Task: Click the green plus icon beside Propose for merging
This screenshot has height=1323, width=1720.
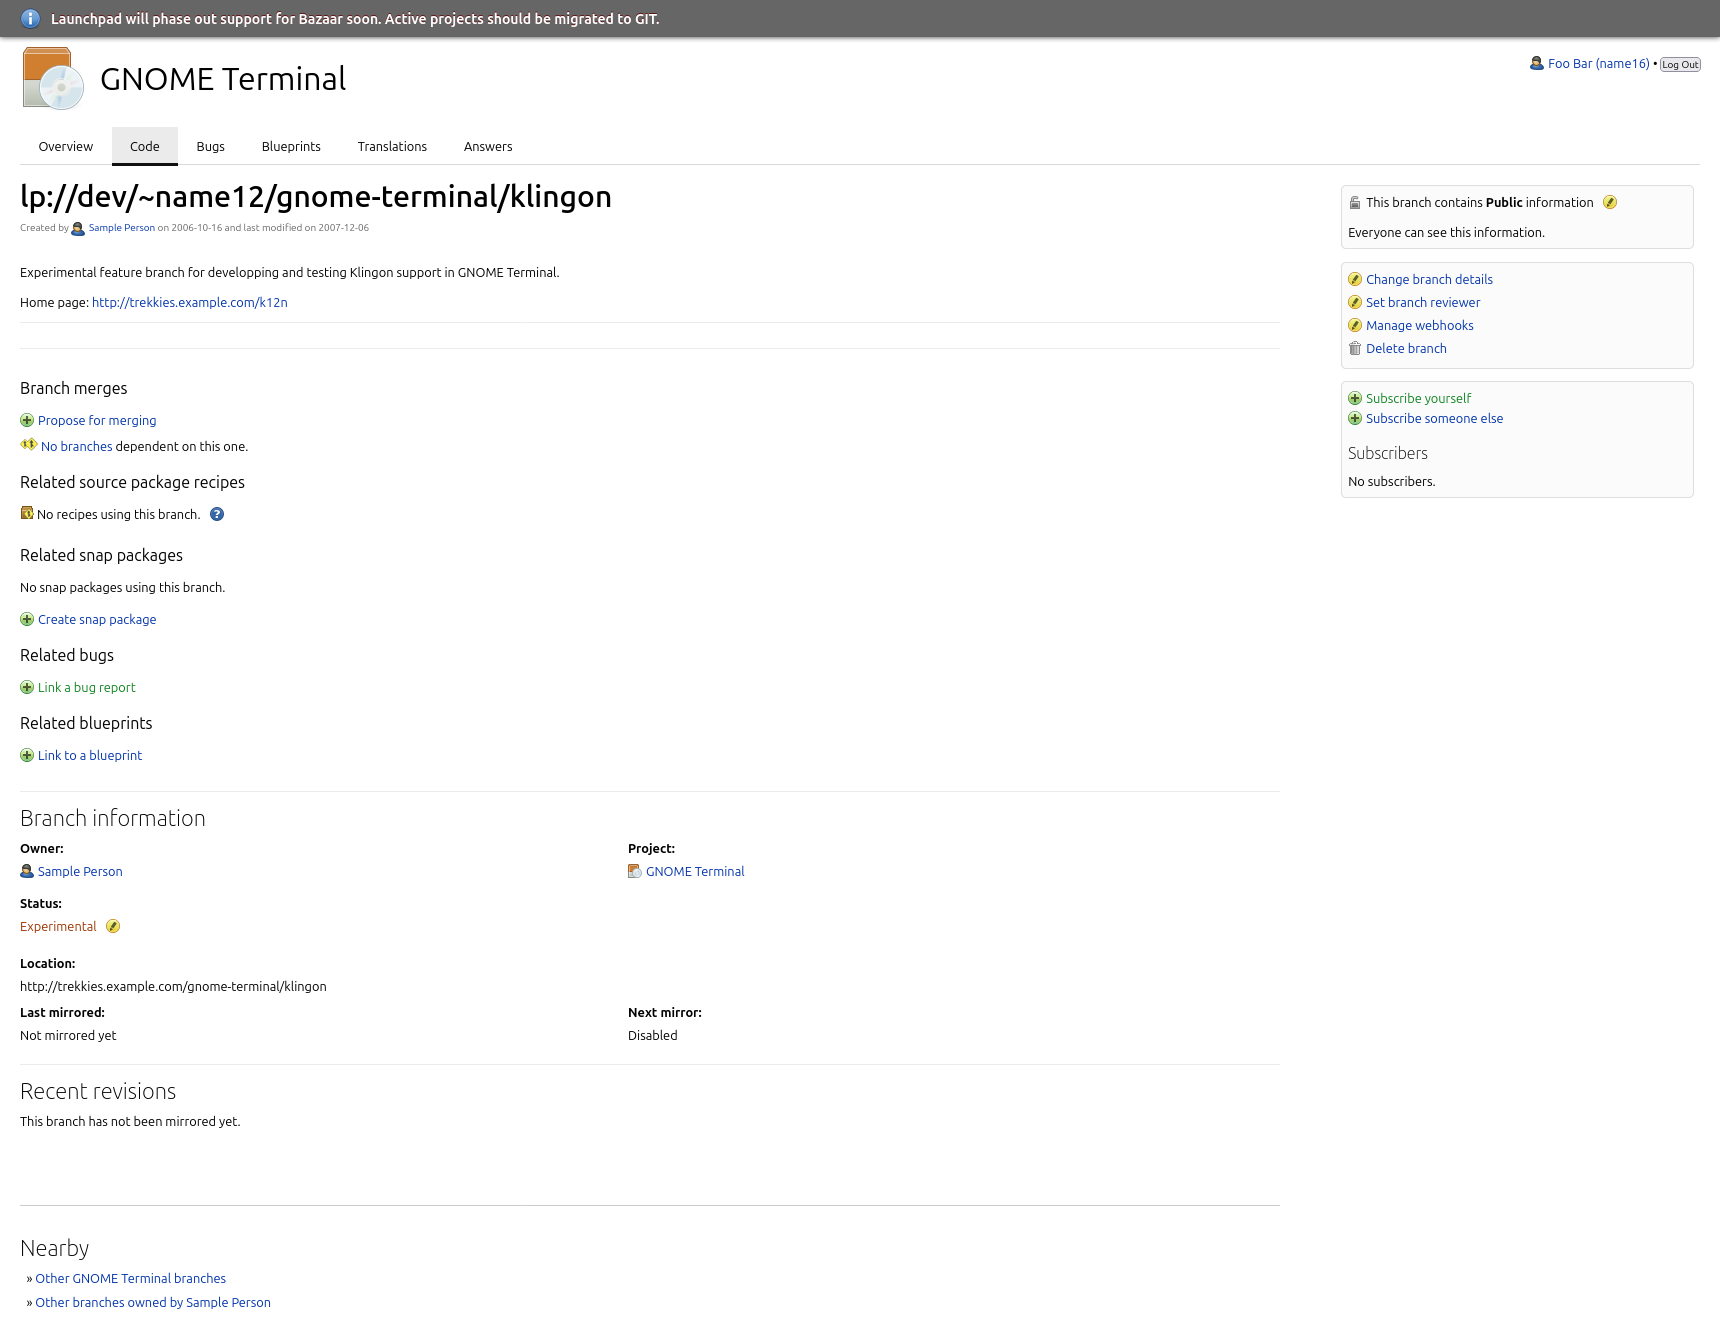Action: pyautogui.click(x=27, y=421)
